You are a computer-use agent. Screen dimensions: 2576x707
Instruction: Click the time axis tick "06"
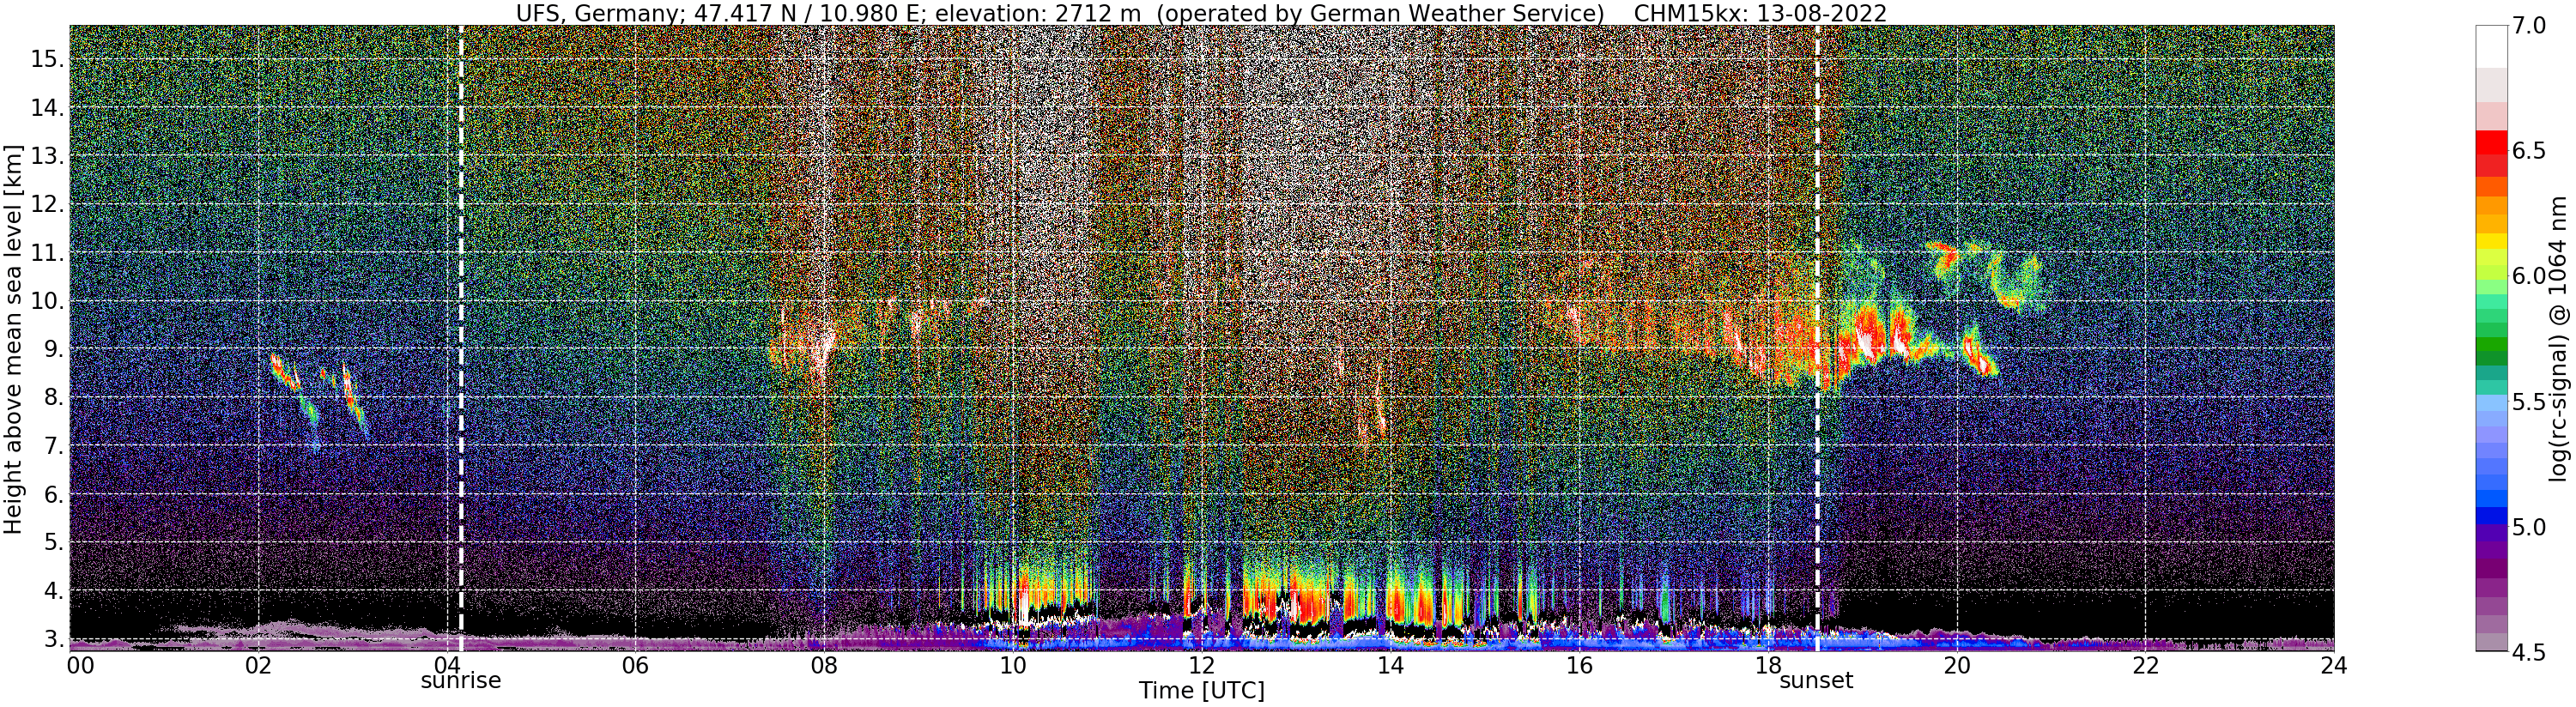pyautogui.click(x=634, y=665)
